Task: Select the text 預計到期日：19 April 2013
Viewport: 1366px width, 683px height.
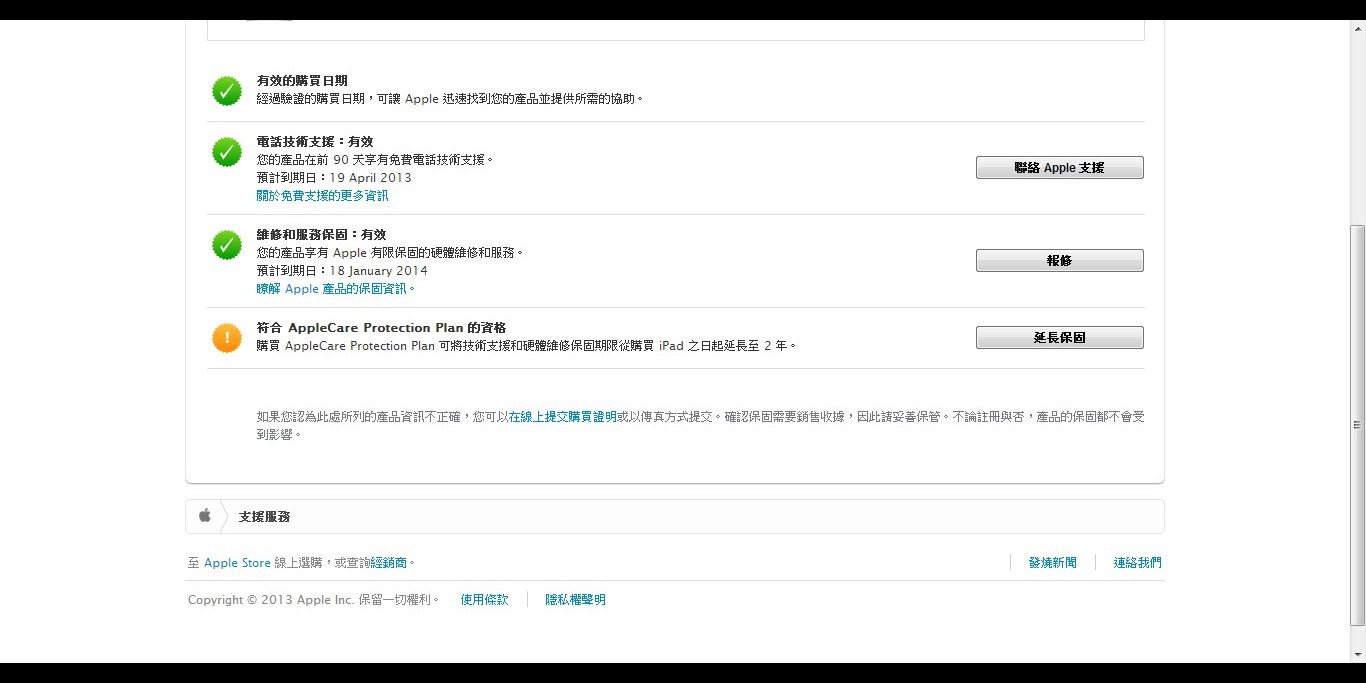Action: (x=334, y=178)
